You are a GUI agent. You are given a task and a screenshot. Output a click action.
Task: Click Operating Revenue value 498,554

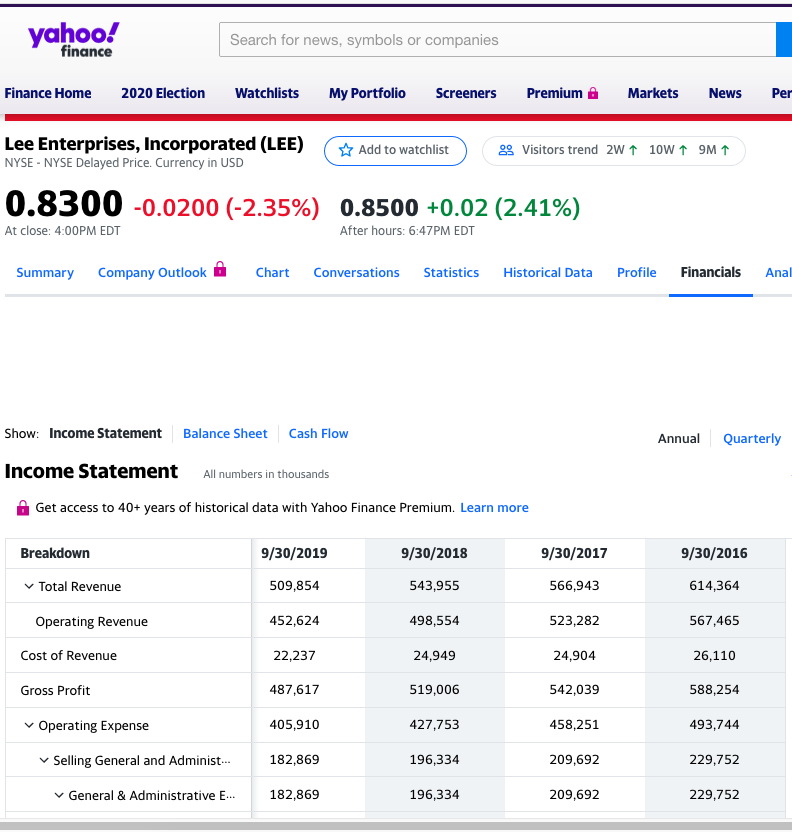point(434,621)
